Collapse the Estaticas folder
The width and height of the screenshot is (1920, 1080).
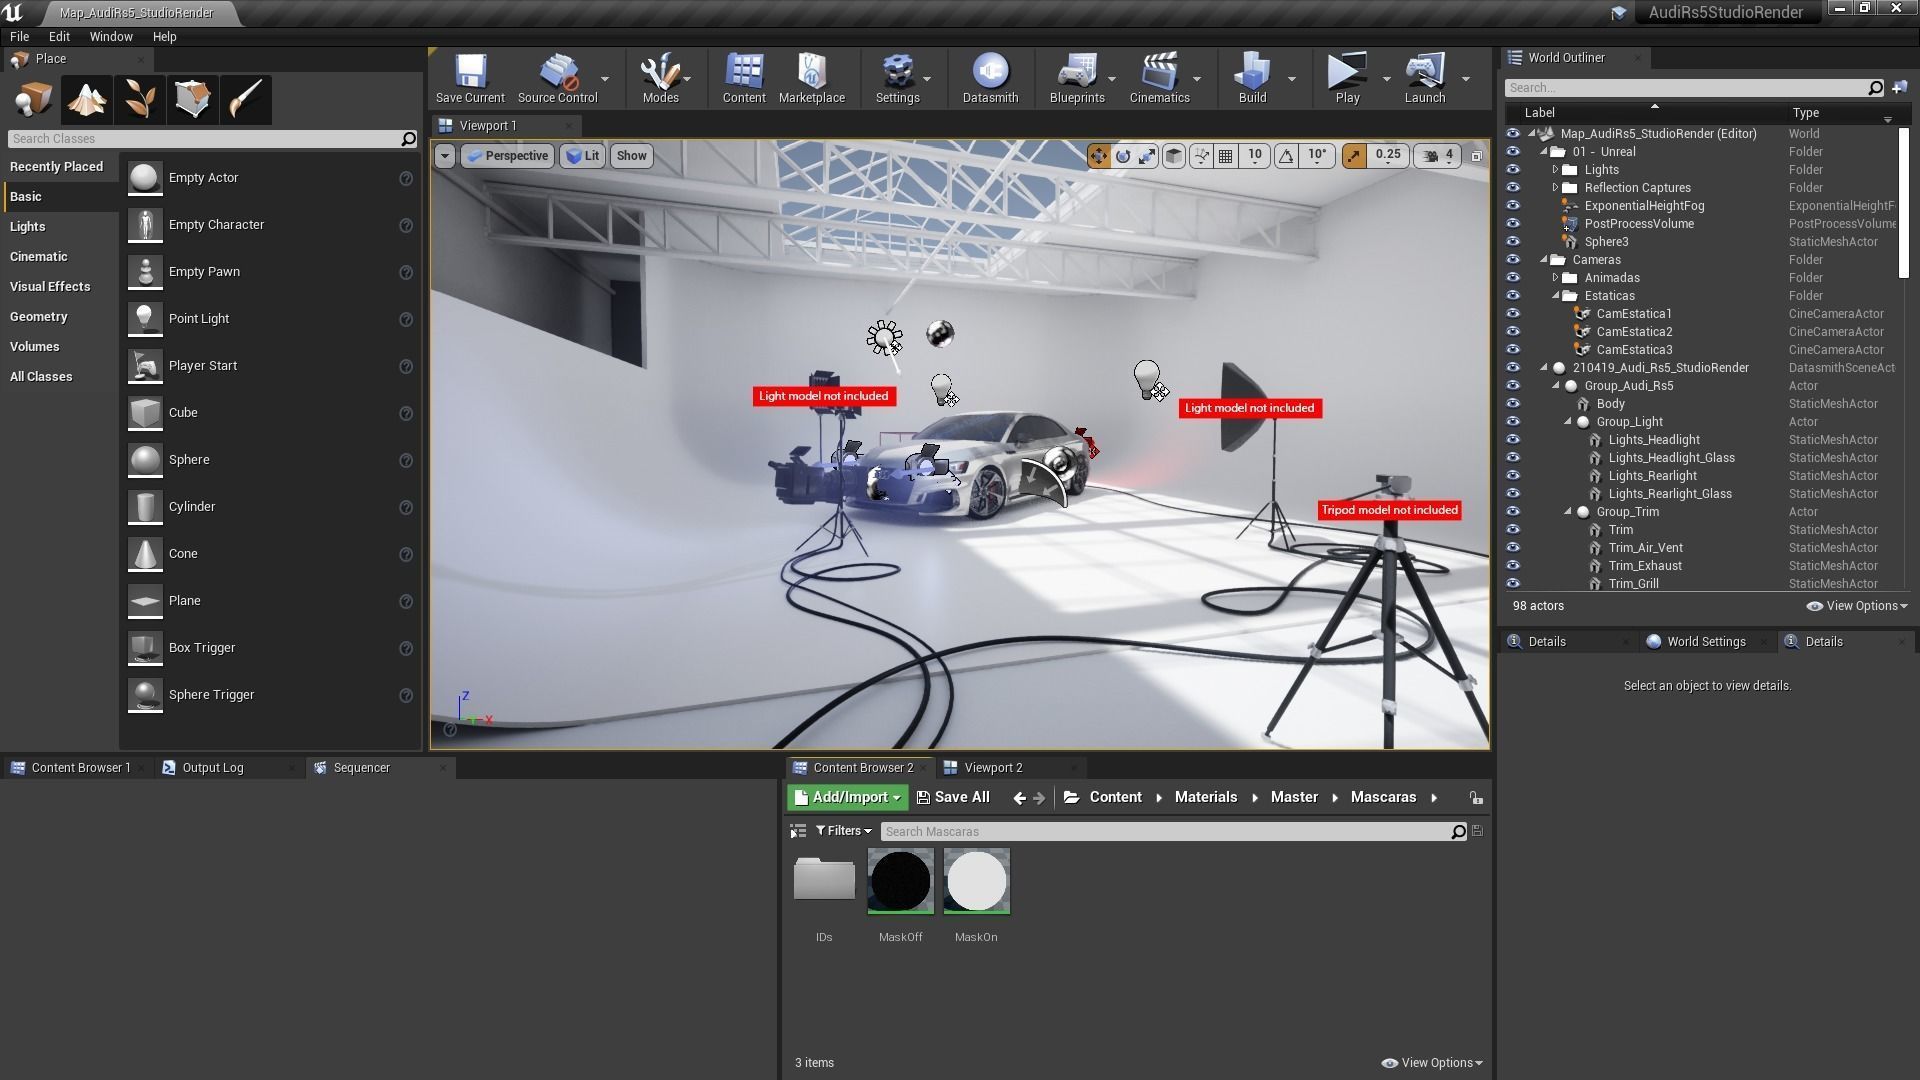tap(1555, 296)
